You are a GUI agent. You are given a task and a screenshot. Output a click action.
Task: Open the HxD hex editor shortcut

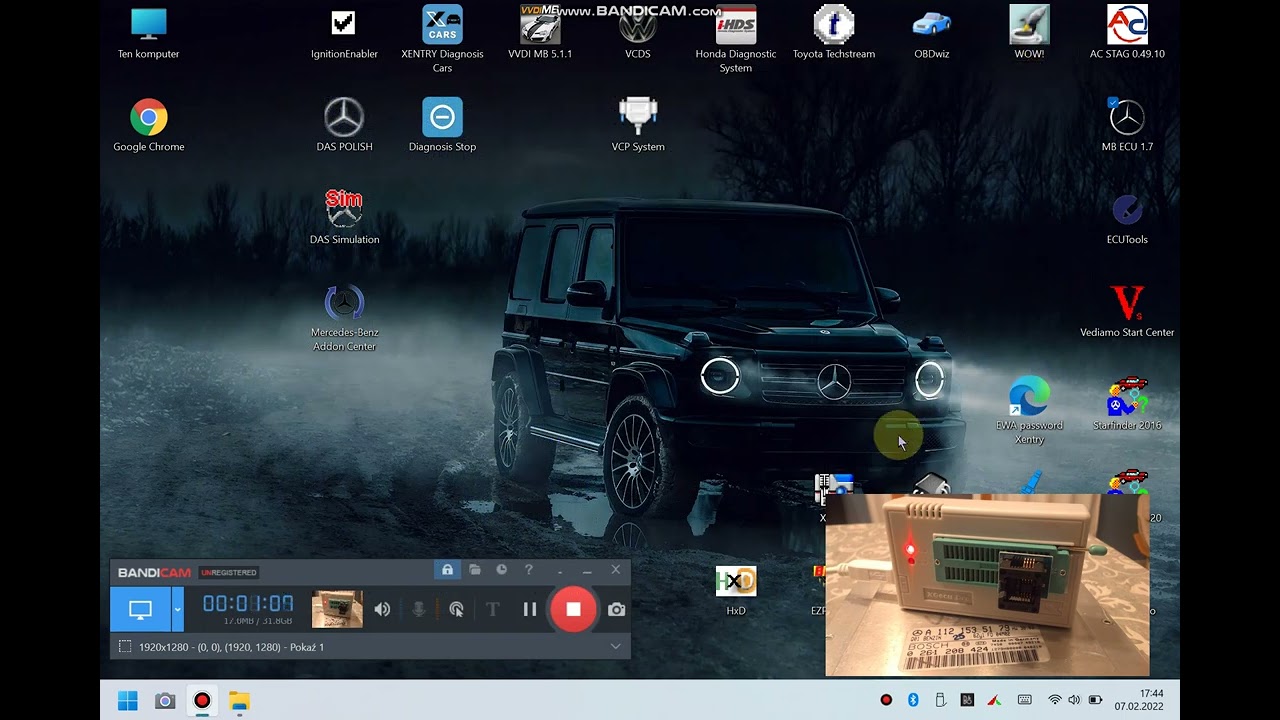(736, 590)
